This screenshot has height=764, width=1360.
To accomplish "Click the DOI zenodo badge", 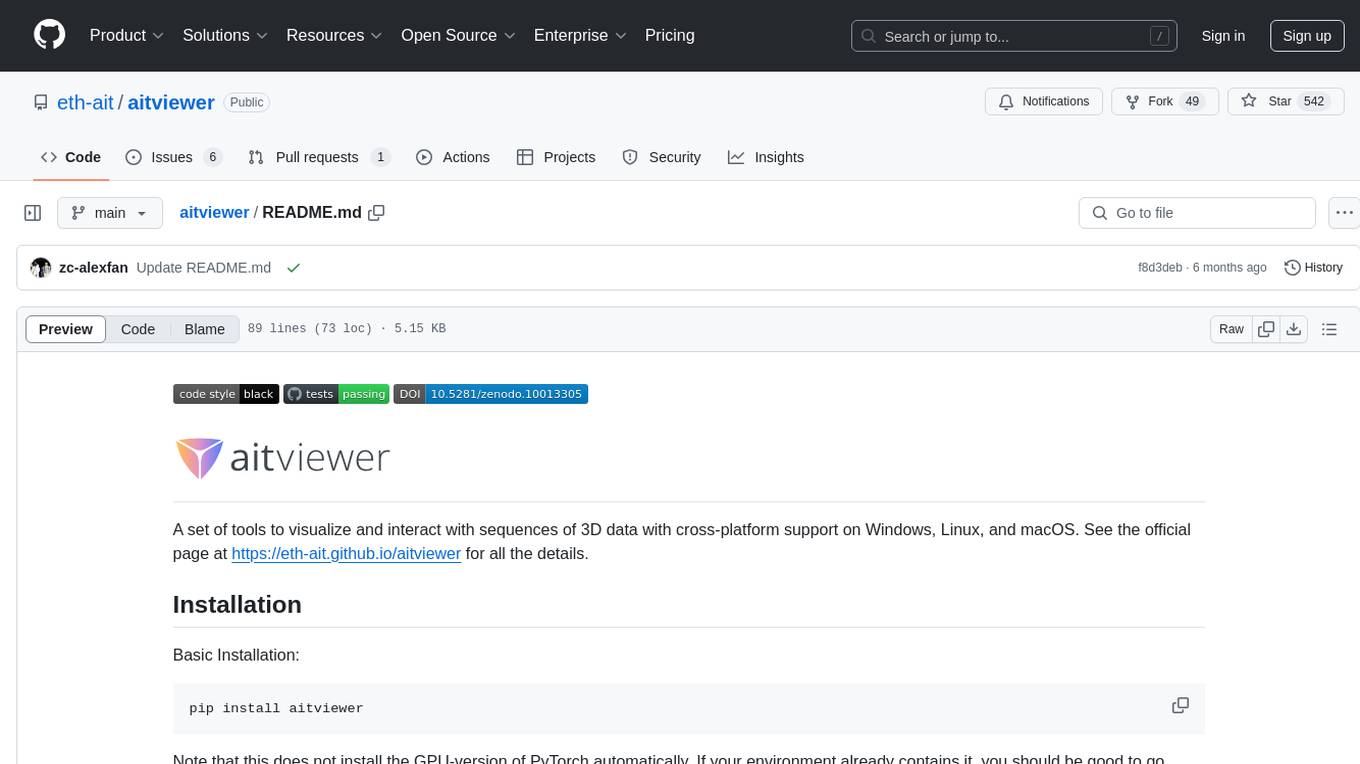I will point(490,394).
